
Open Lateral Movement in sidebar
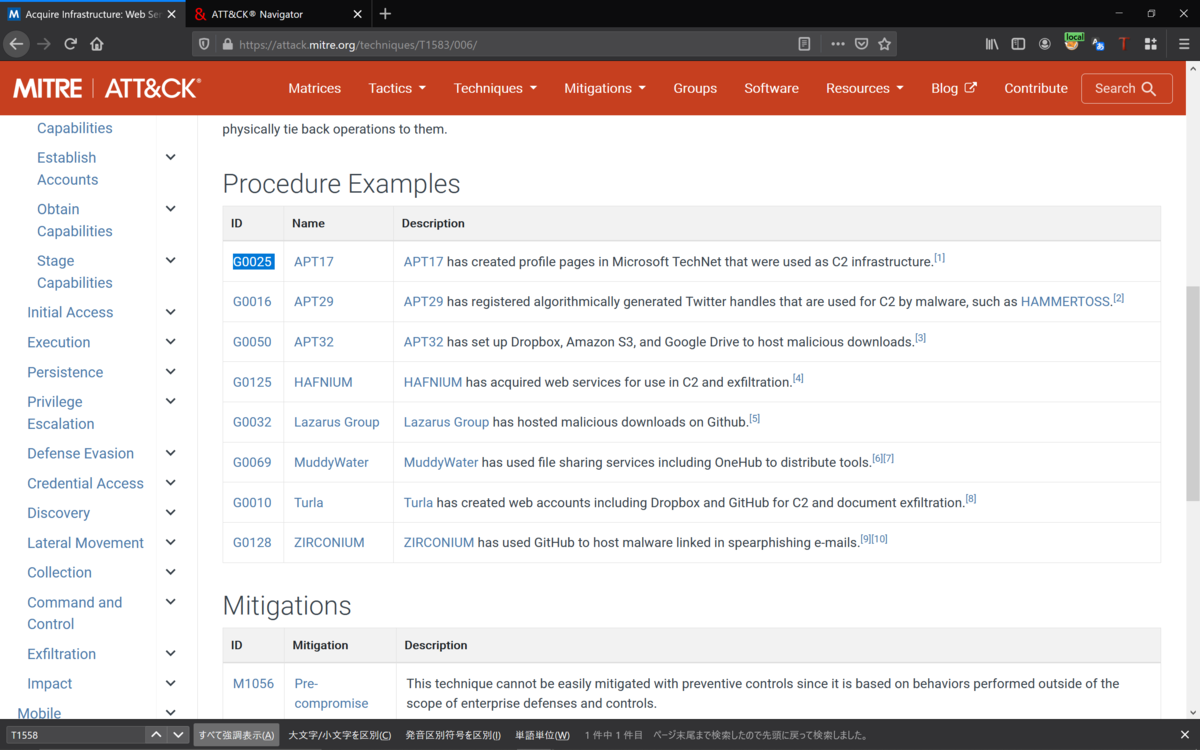coord(85,543)
